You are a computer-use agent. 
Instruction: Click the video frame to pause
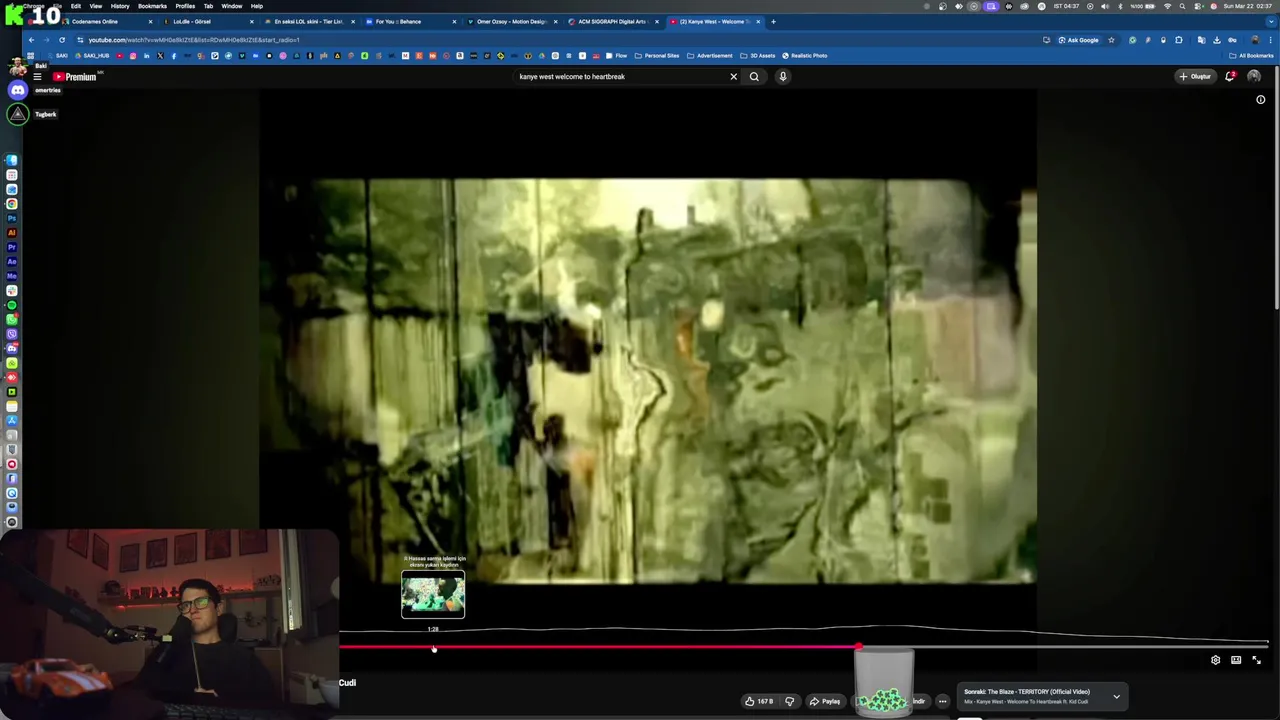(x=648, y=380)
